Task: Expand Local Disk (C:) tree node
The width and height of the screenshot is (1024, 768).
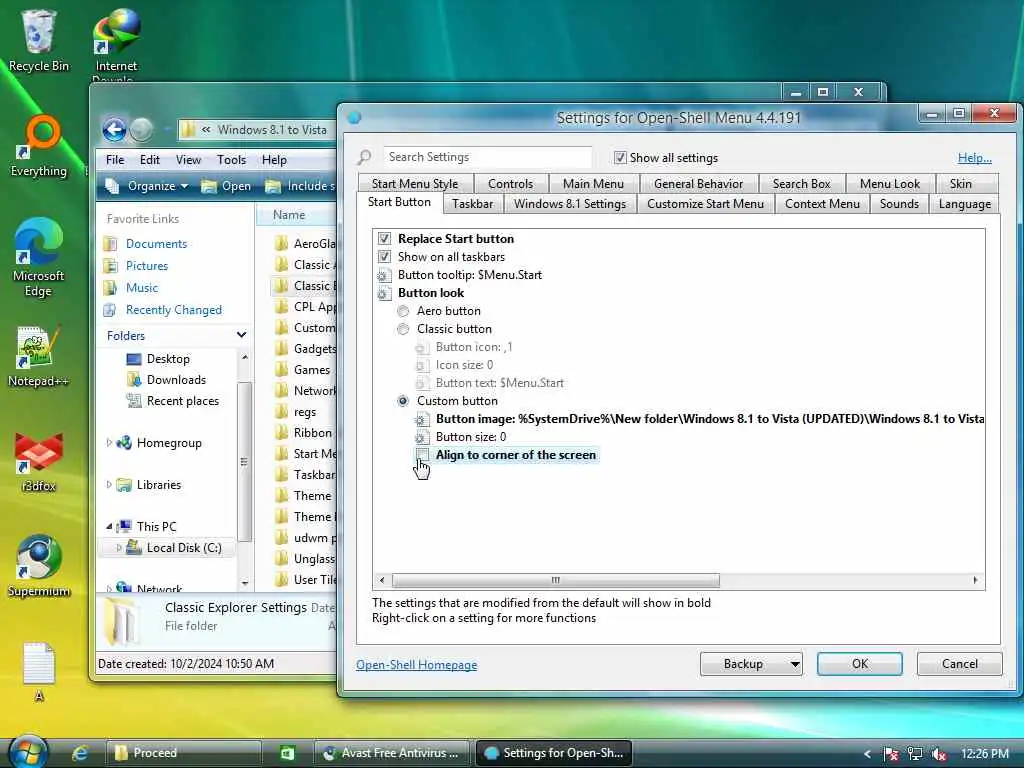Action: coord(119,548)
